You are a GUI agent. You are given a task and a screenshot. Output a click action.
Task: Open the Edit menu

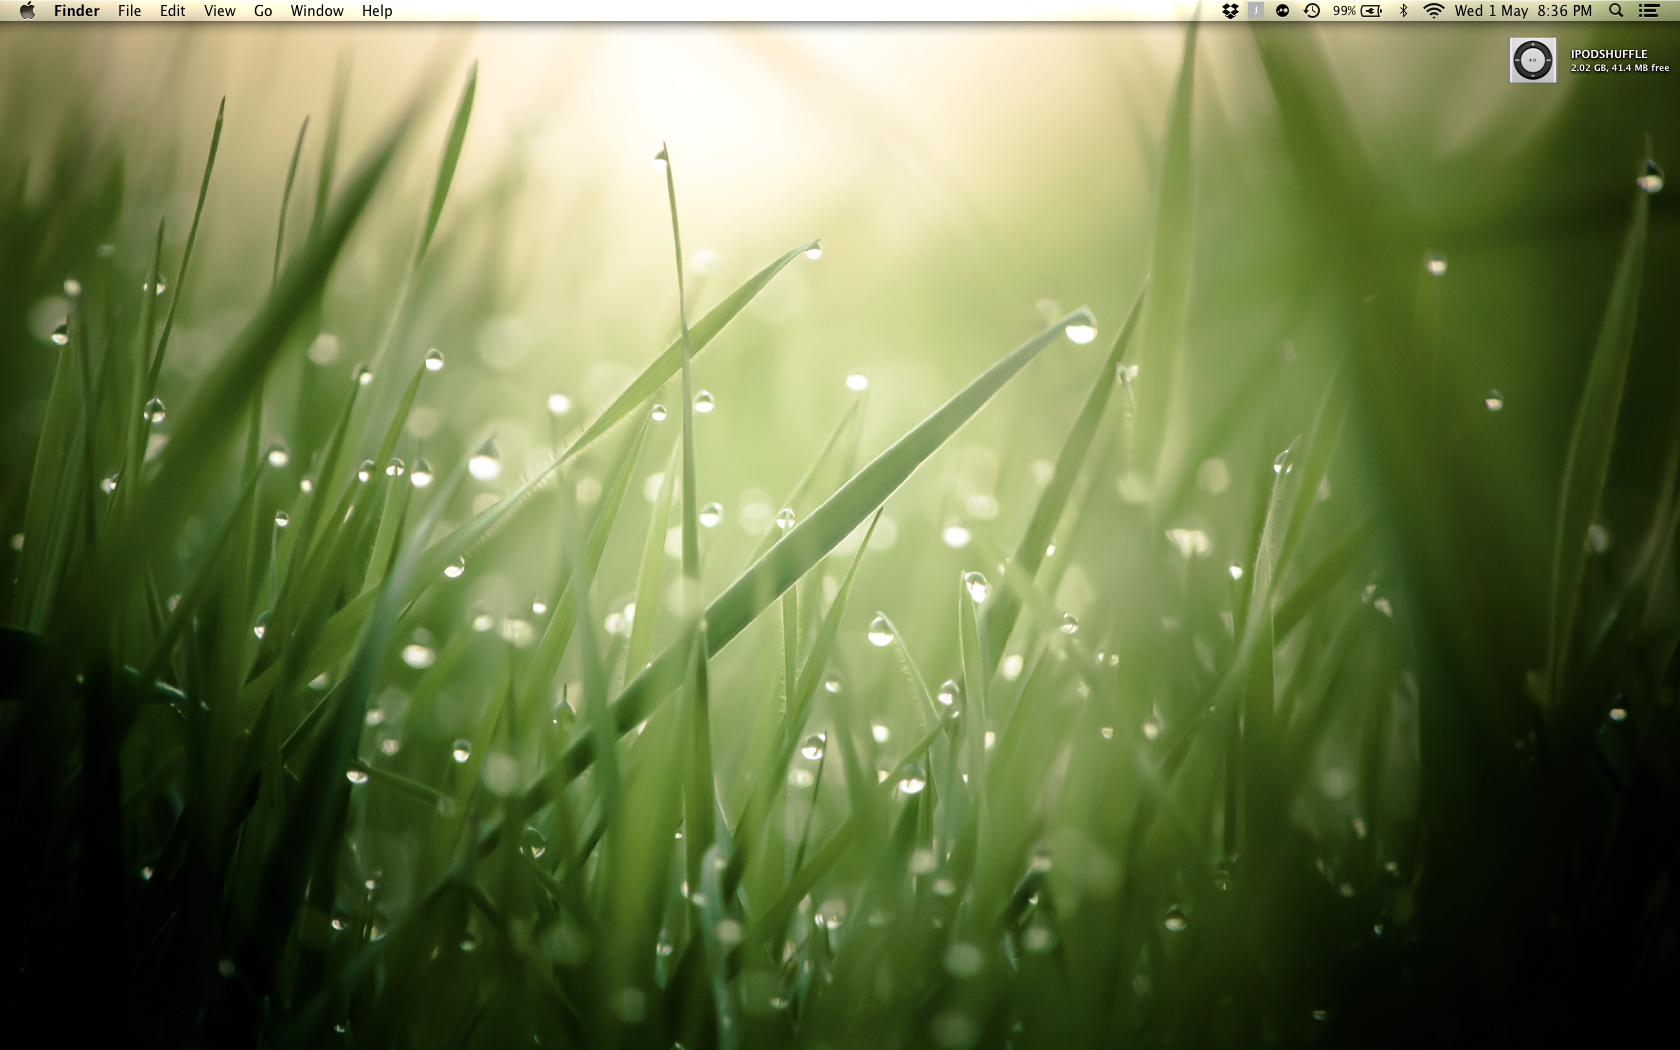click(172, 11)
